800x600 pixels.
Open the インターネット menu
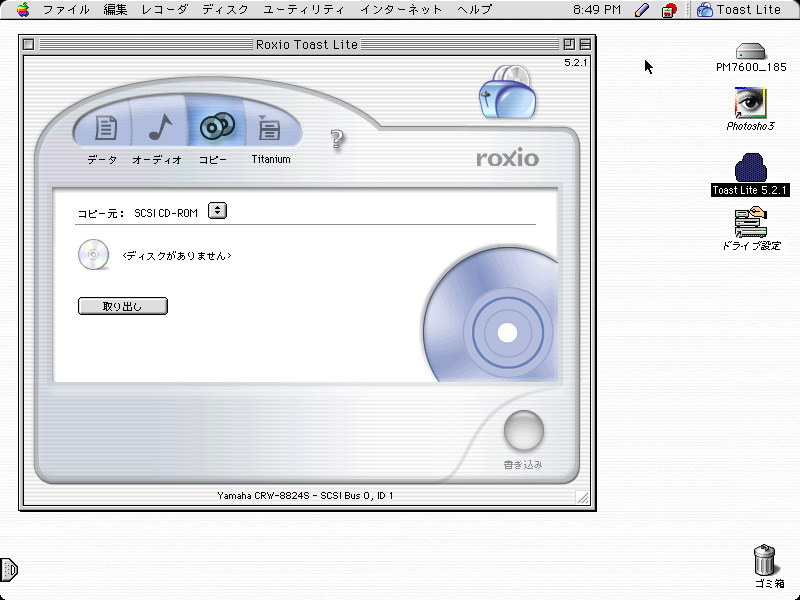(x=401, y=9)
